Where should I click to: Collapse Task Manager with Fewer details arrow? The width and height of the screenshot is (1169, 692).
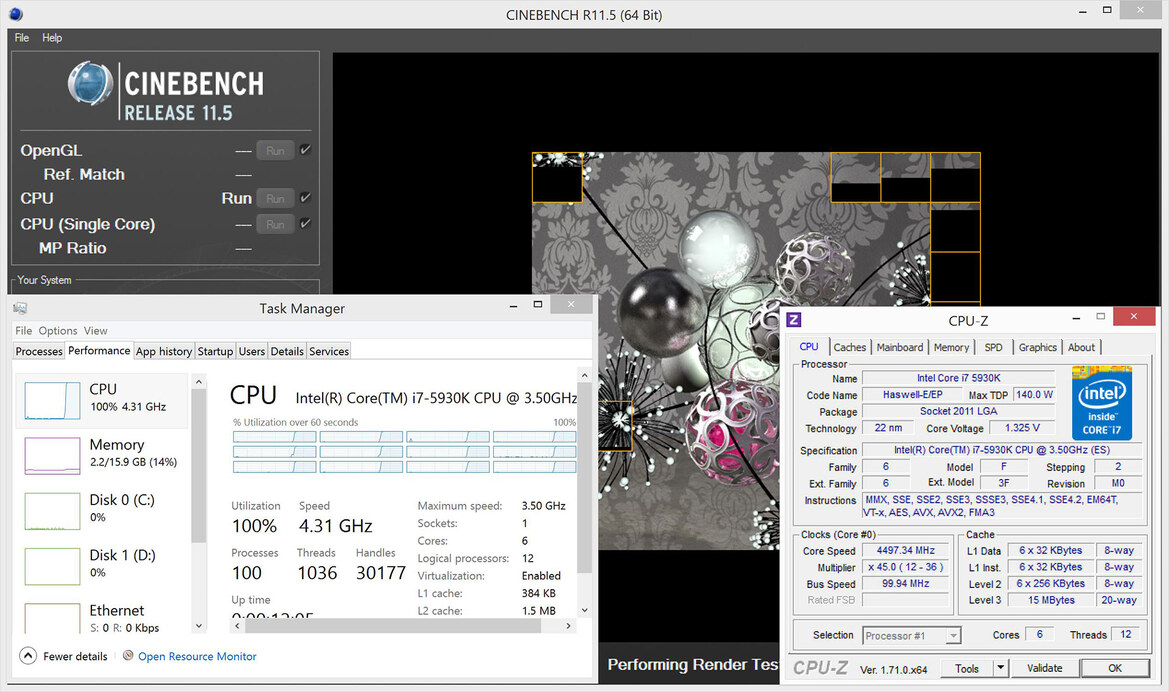[x=28, y=655]
